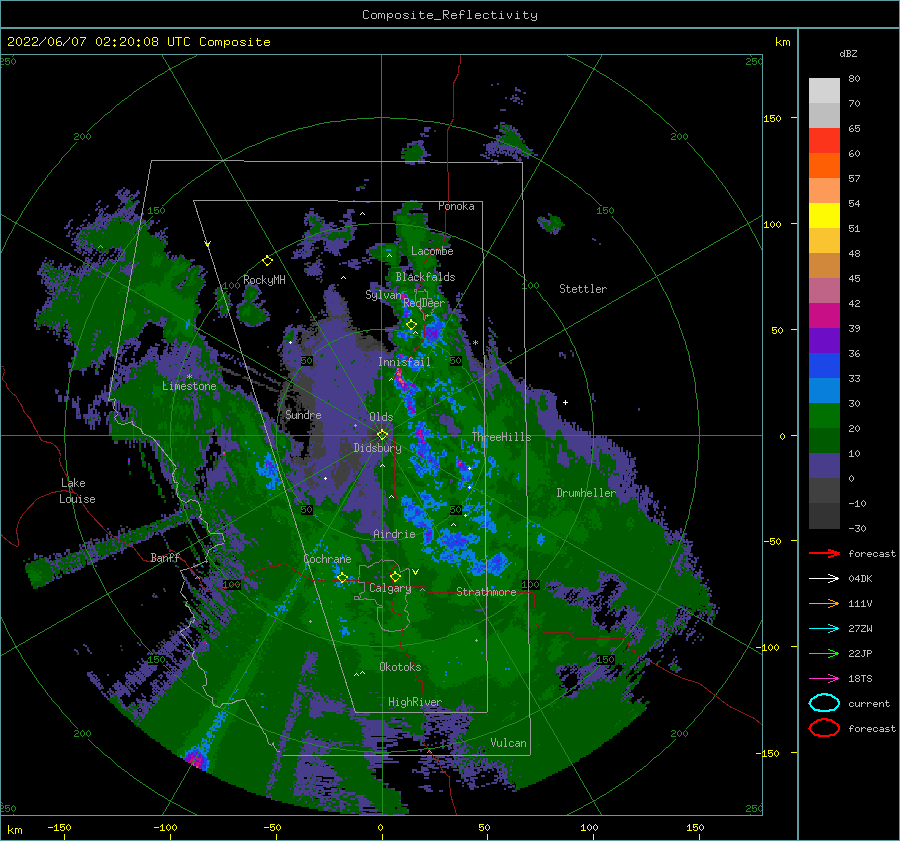The height and width of the screenshot is (841, 900).
Task: Click the yellow radar-site diamond at Olds
Action: click(x=382, y=435)
